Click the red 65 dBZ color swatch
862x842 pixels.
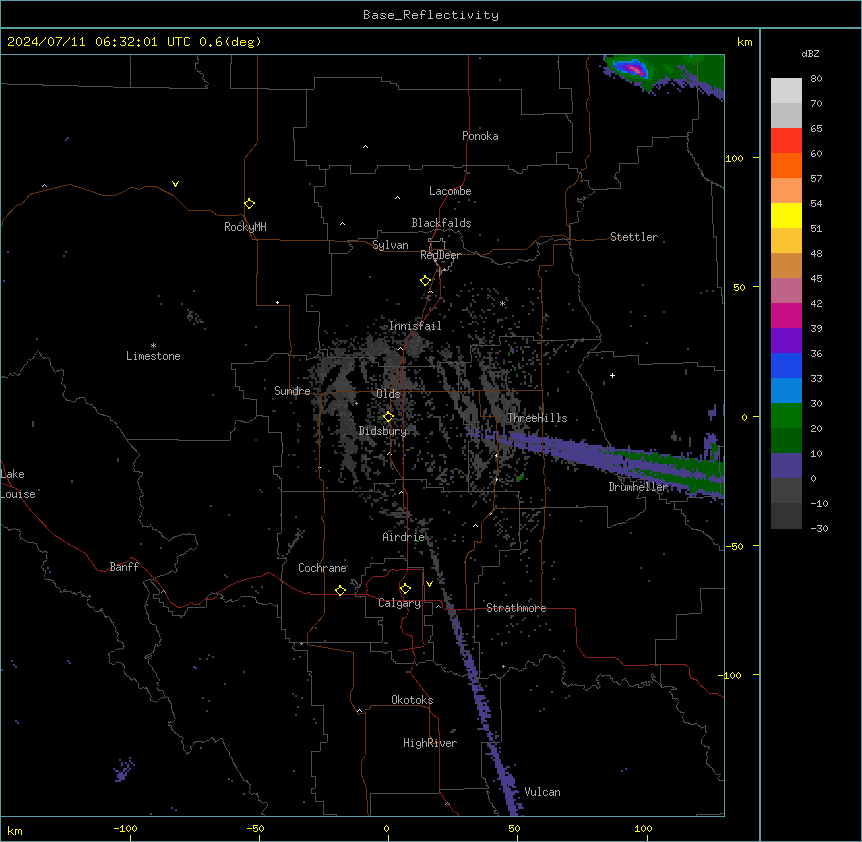(786, 141)
